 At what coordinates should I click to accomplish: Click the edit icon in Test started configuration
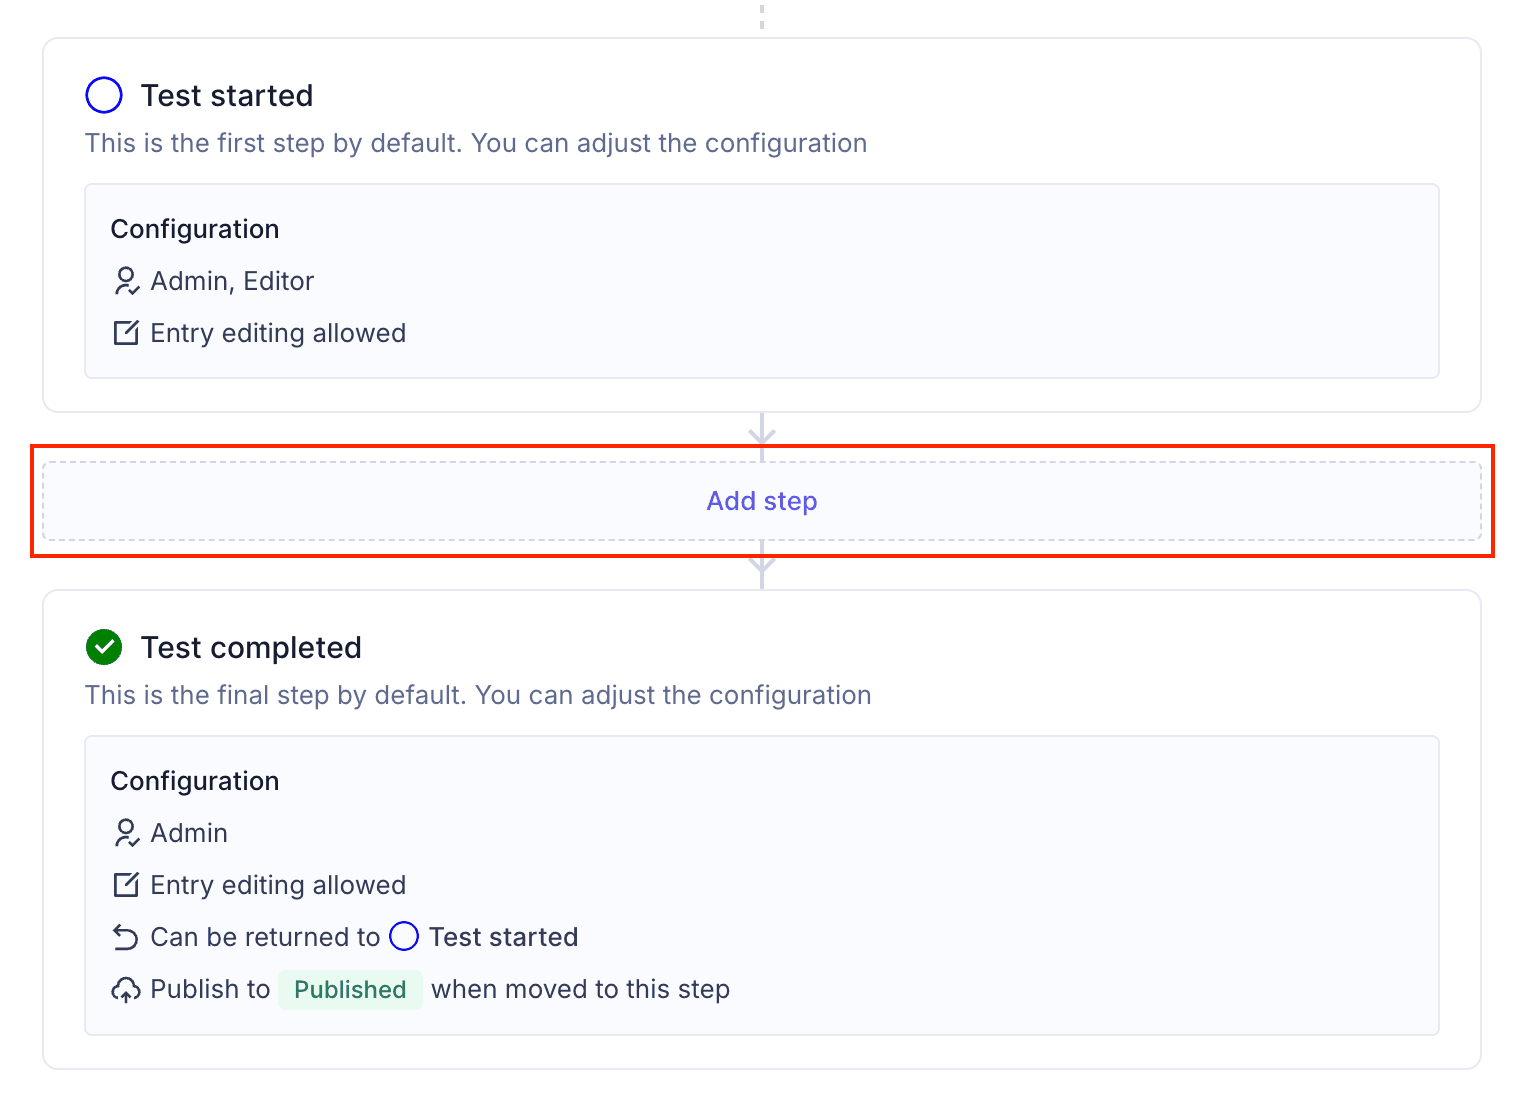click(126, 333)
